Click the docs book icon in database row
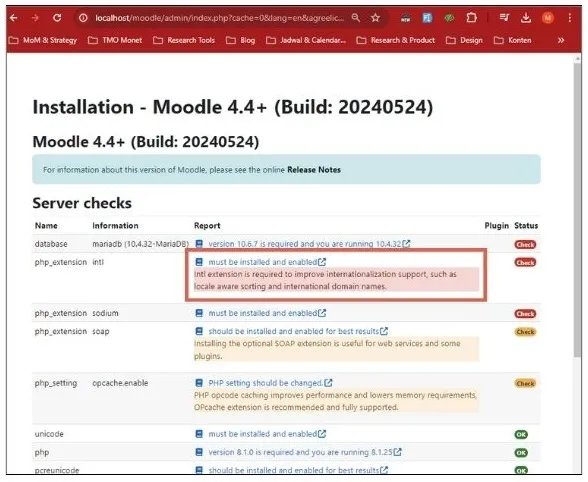The width and height of the screenshot is (588, 482). pos(199,244)
